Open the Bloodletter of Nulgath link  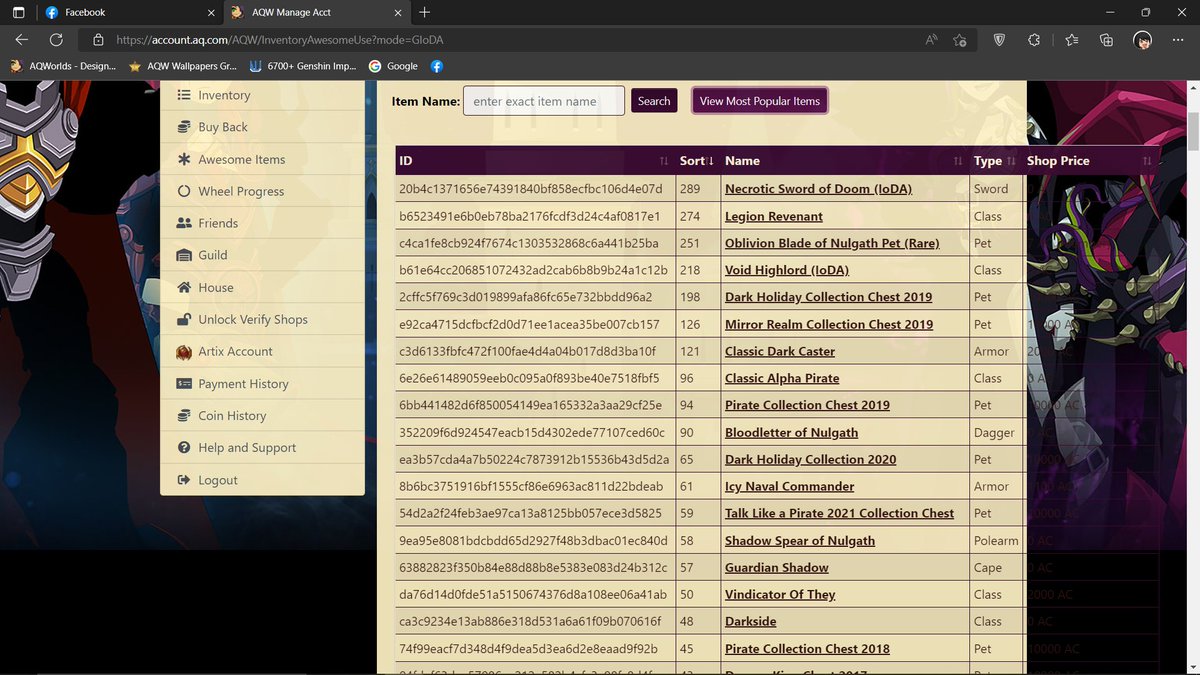pos(791,432)
